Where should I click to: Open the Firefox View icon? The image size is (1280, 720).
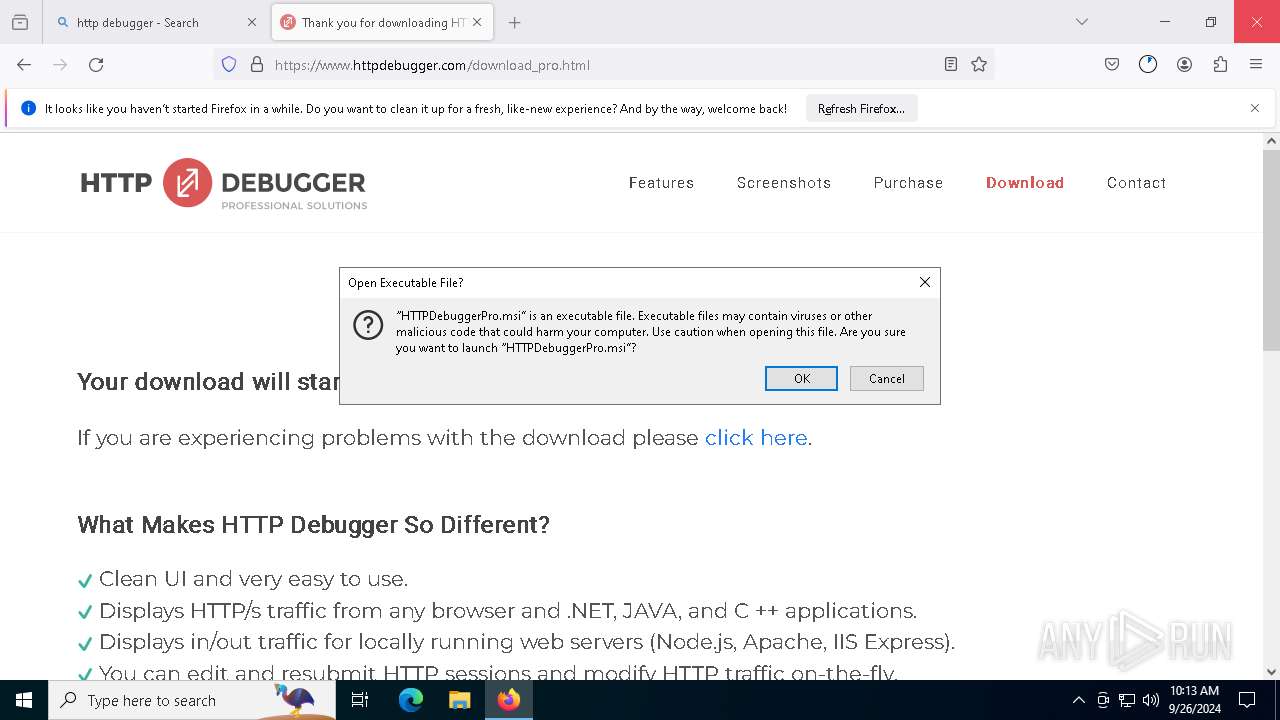click(x=20, y=22)
